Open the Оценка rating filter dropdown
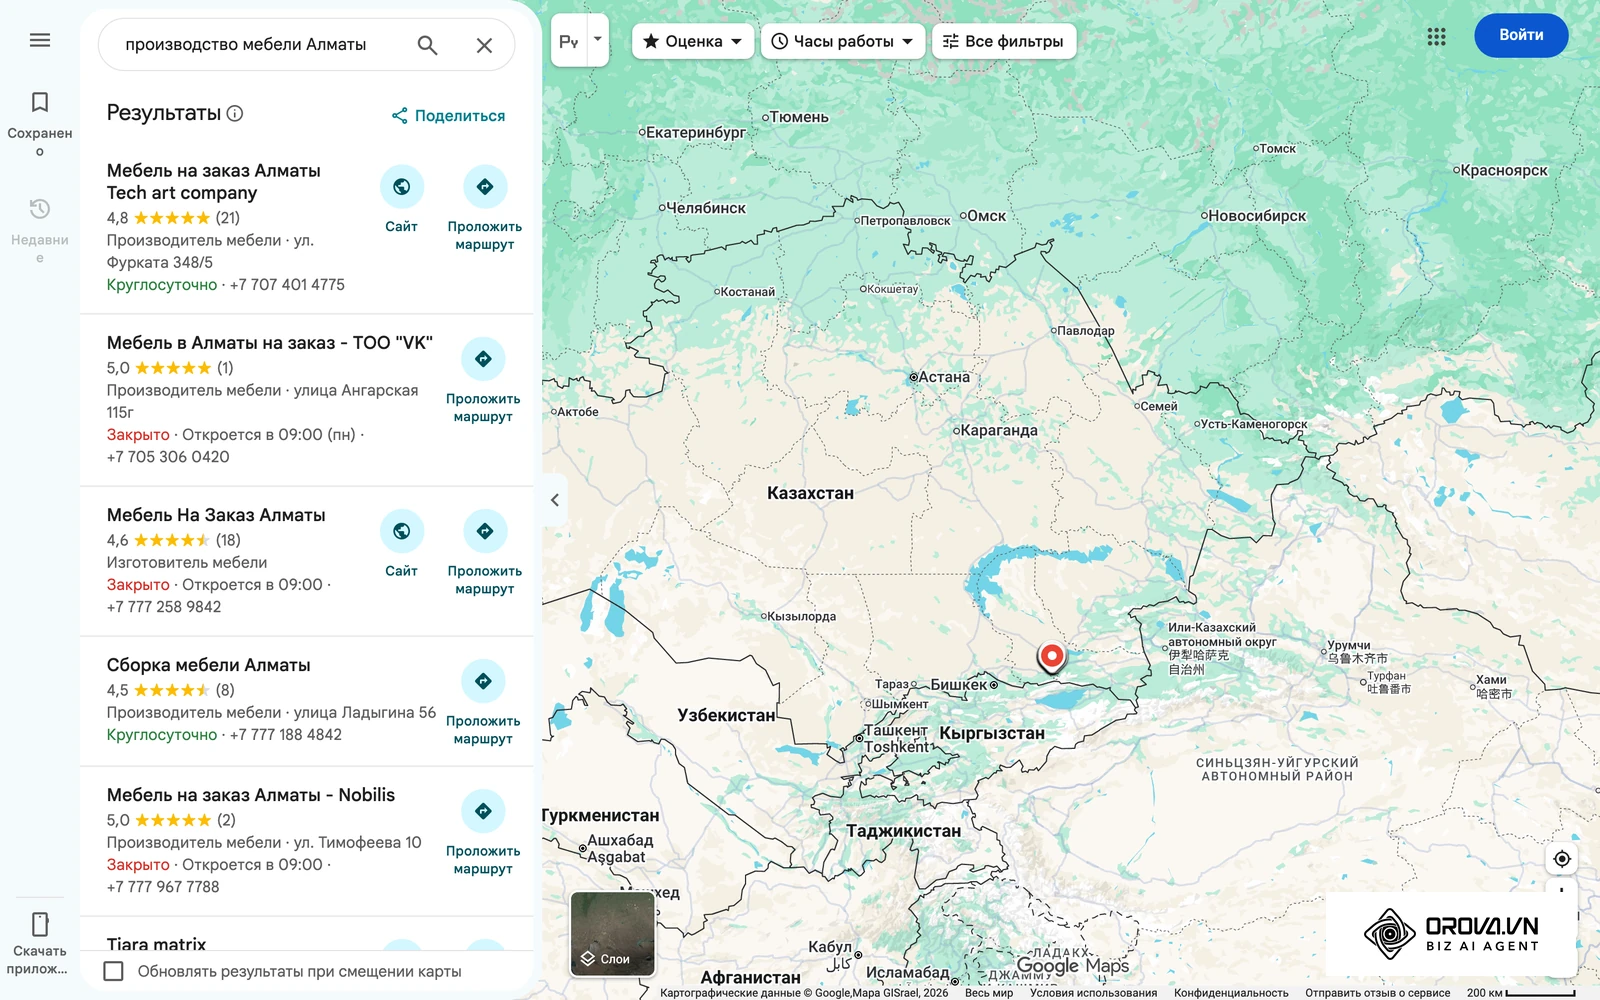 coord(693,41)
